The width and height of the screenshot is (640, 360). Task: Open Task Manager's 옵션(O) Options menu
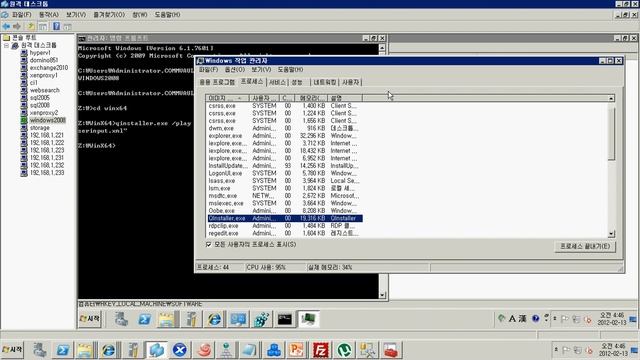(235, 70)
